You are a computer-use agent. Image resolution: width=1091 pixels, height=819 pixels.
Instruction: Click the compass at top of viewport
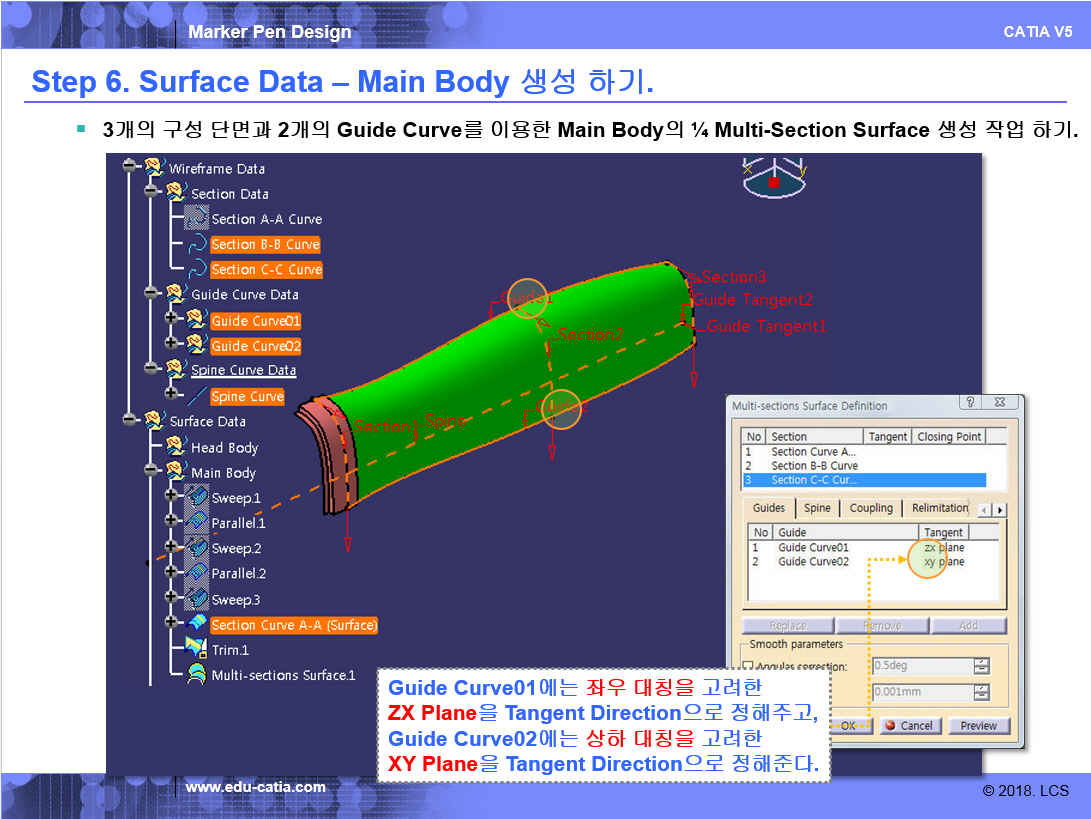pyautogui.click(x=773, y=178)
